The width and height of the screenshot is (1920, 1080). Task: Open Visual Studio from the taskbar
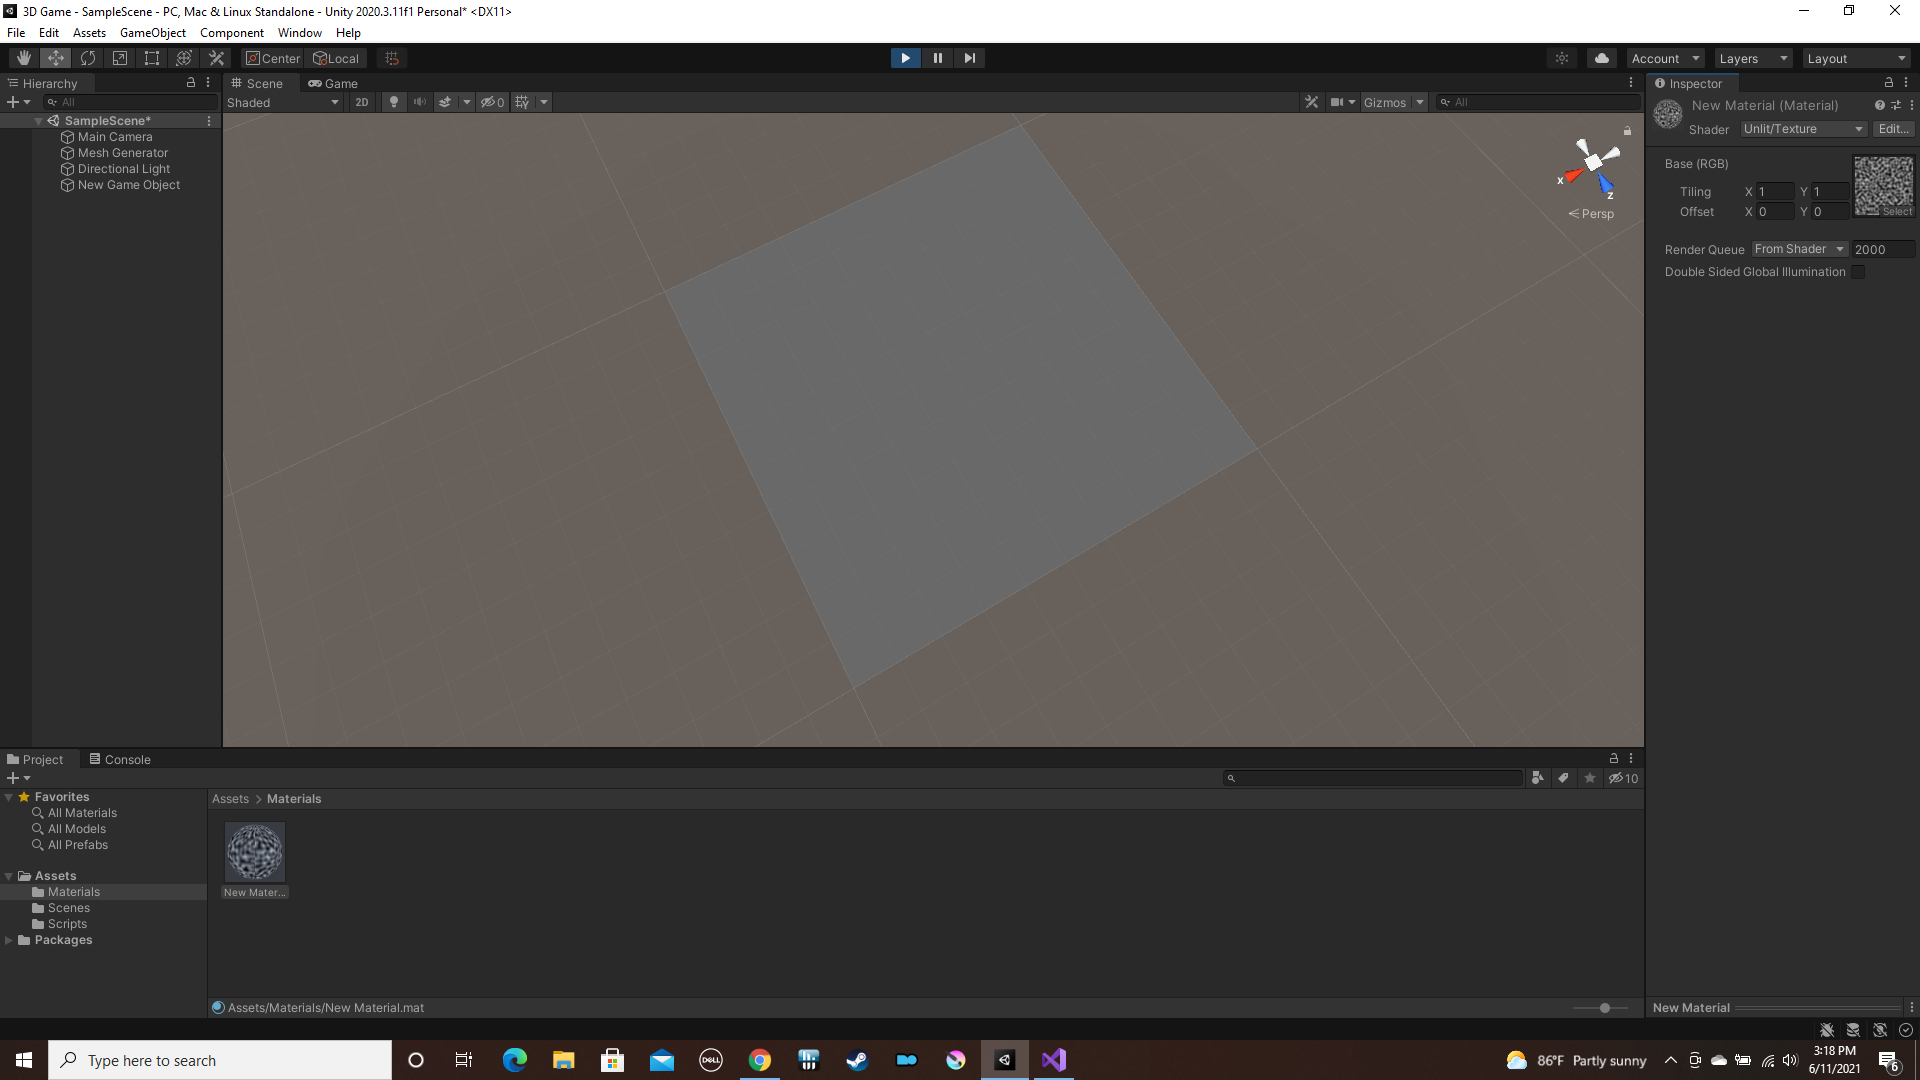[1053, 1060]
